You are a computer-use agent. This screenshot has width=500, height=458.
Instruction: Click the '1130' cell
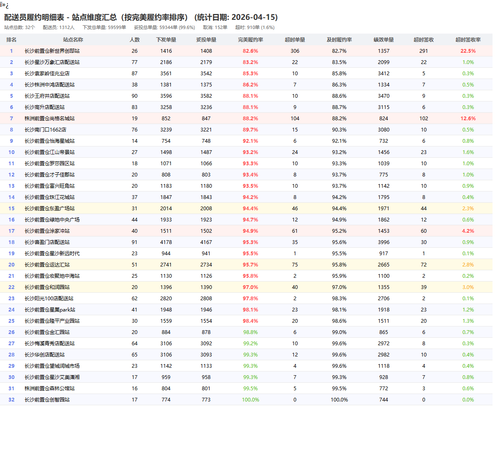(166, 276)
